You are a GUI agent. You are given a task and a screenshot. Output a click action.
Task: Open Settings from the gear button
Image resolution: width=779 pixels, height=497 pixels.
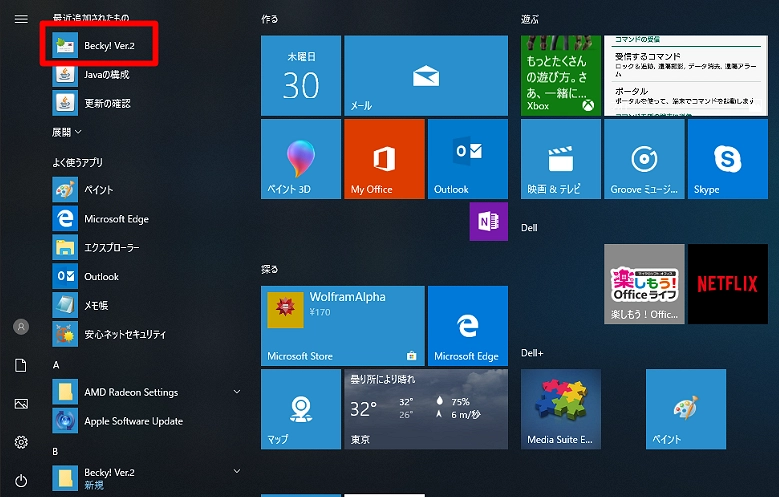[x=21, y=442]
